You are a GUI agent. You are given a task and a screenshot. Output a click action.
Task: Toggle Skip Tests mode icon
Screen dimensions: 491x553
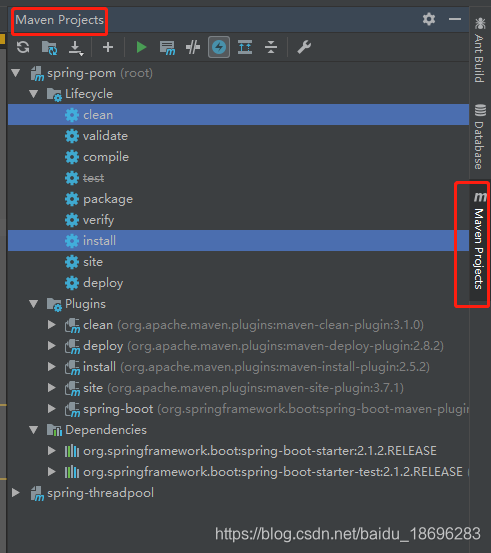(x=193, y=47)
